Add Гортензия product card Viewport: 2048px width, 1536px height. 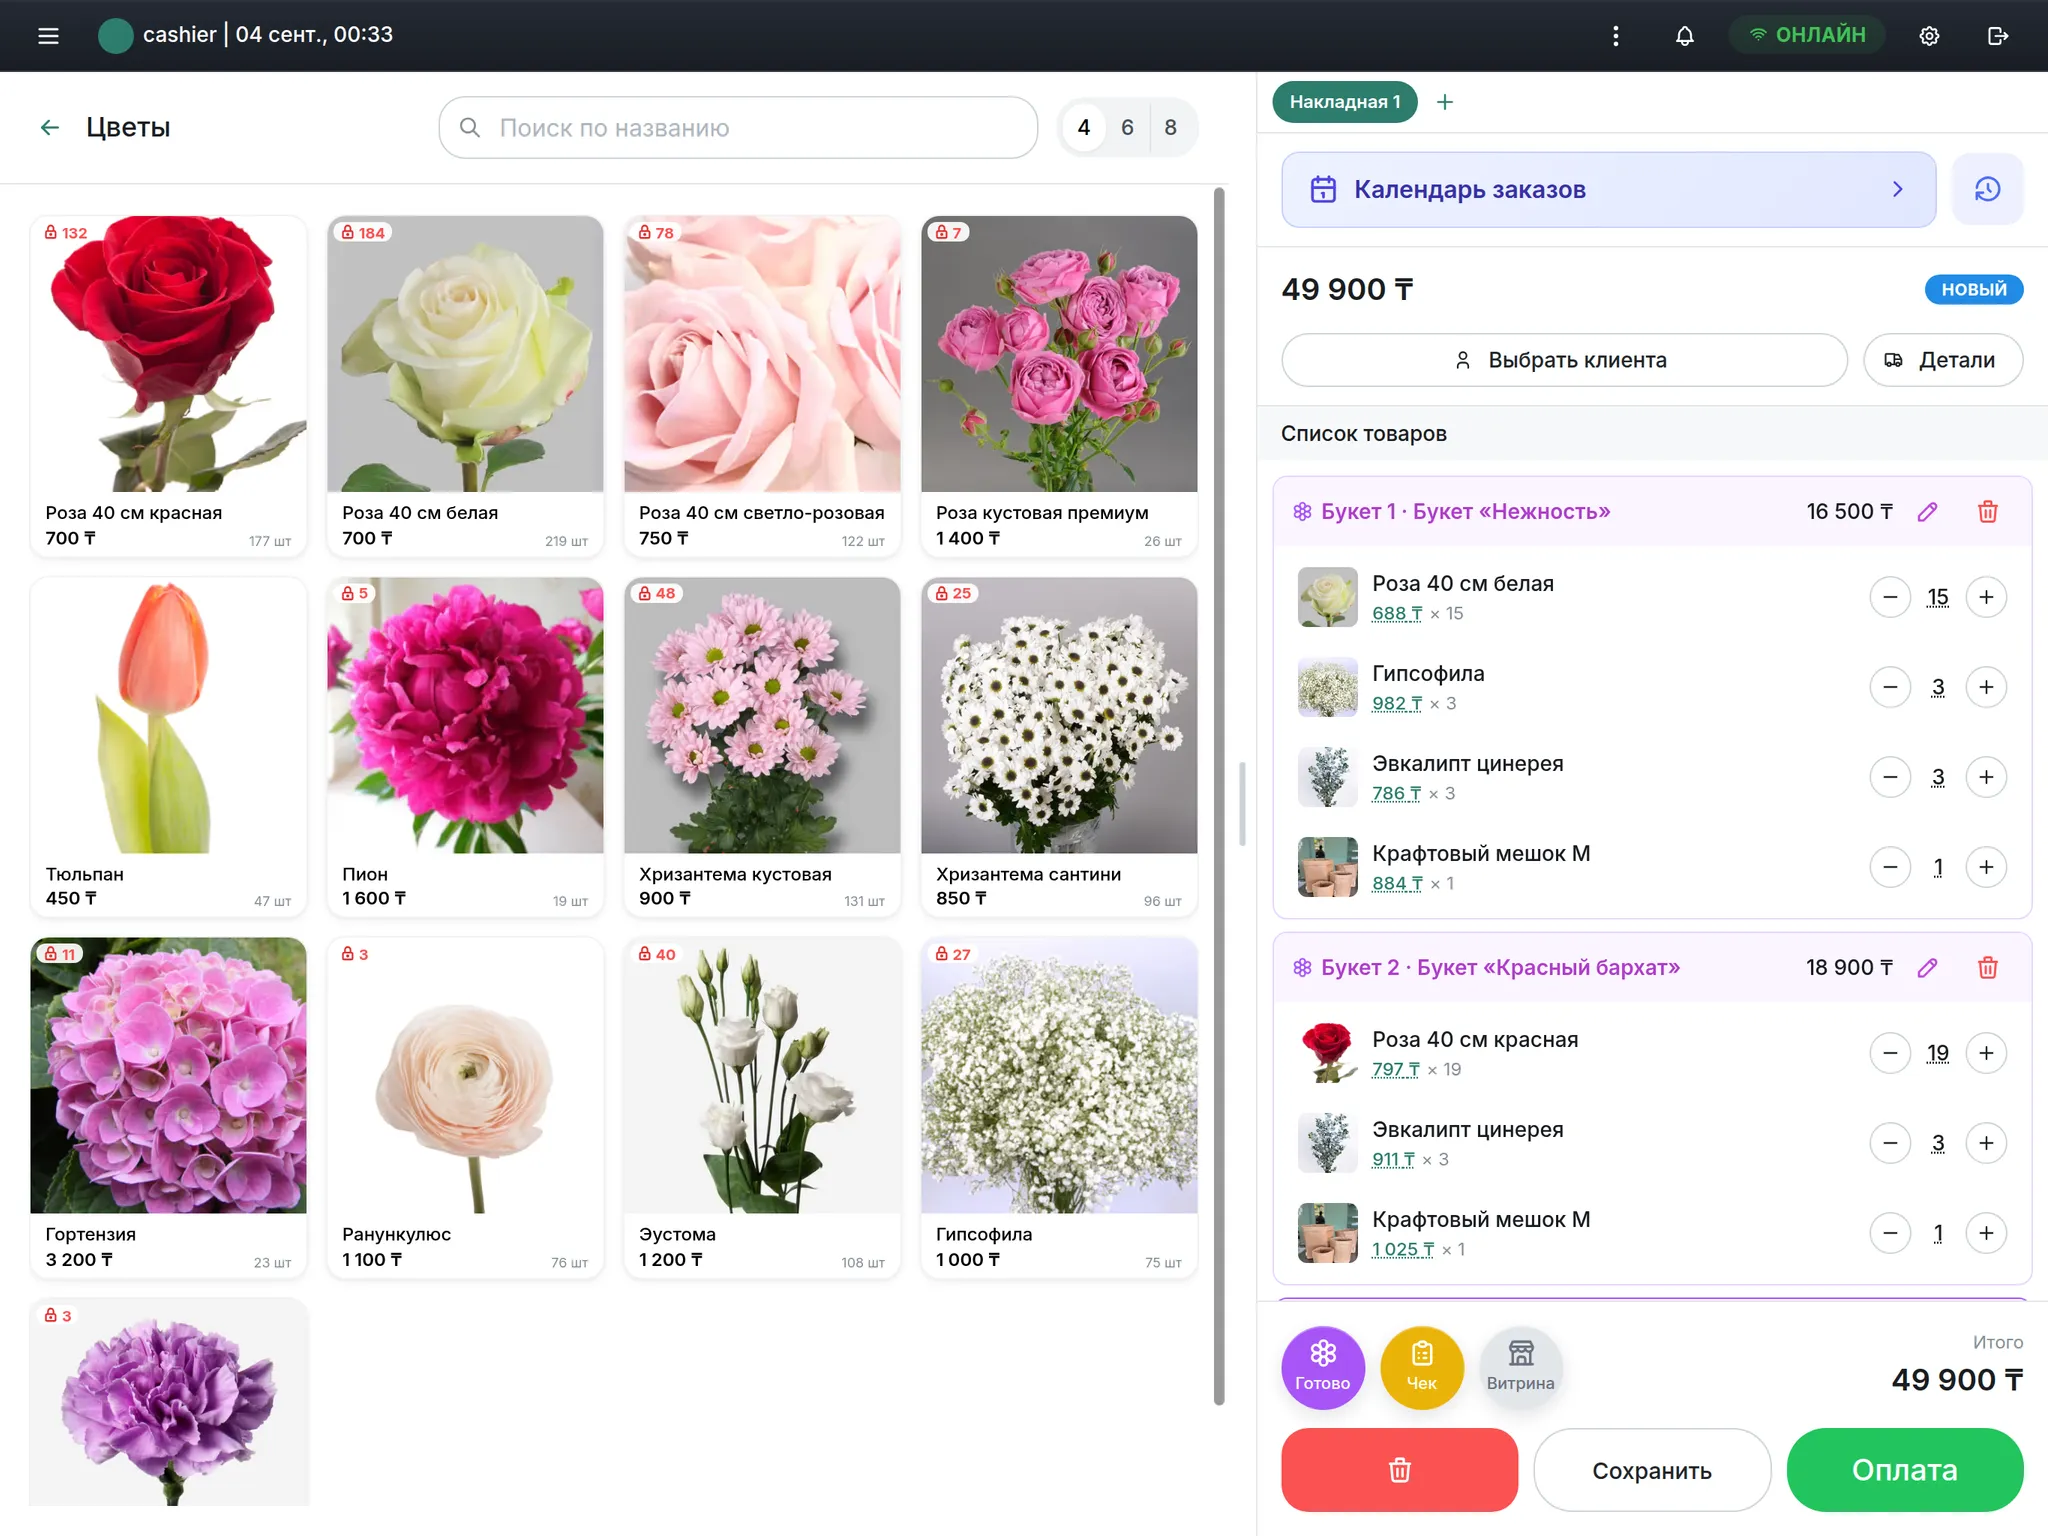(168, 1107)
